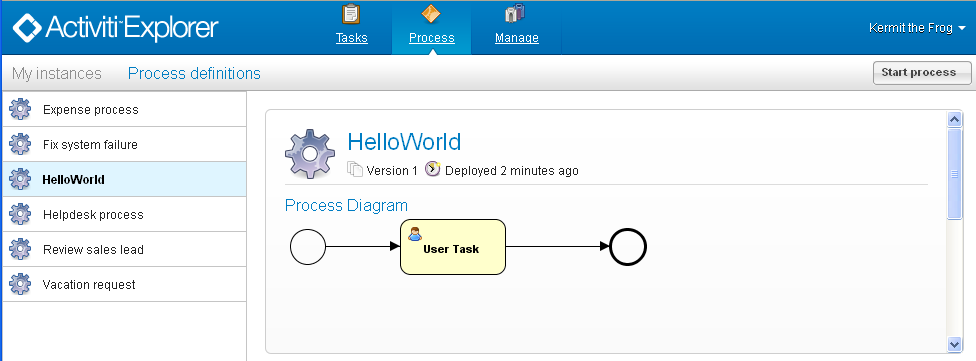
Task: Click the gear icon beside Review sales lead
Action: [x=21, y=249]
